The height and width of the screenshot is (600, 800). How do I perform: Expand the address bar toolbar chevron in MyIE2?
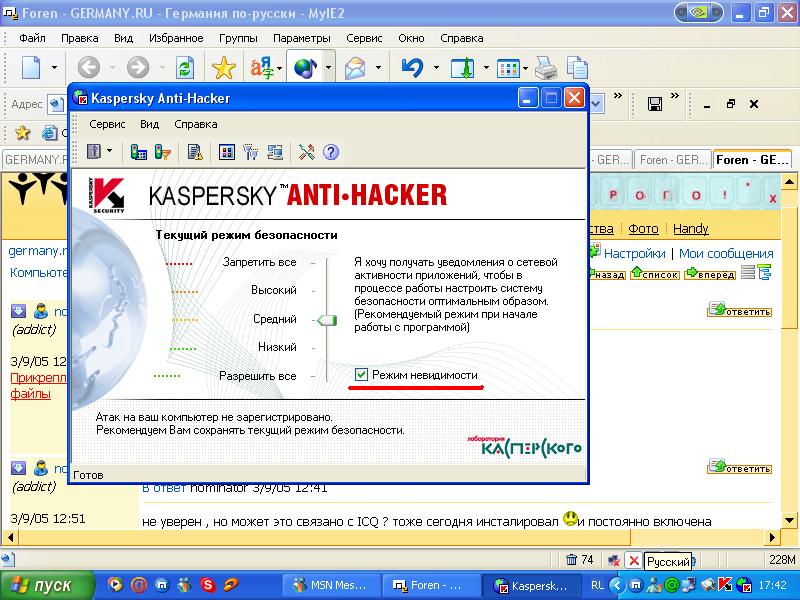[618, 96]
